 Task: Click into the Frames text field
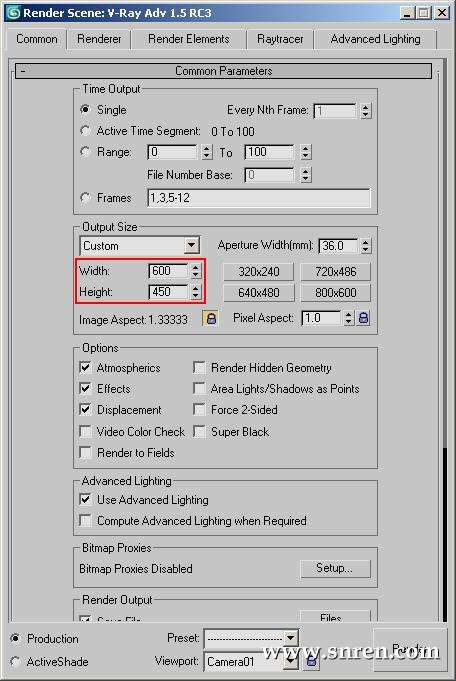(x=259, y=198)
